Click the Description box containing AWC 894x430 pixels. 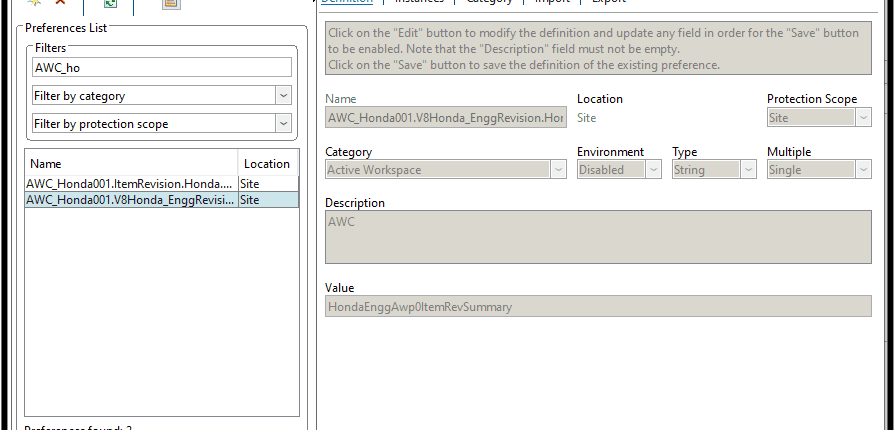pos(598,237)
